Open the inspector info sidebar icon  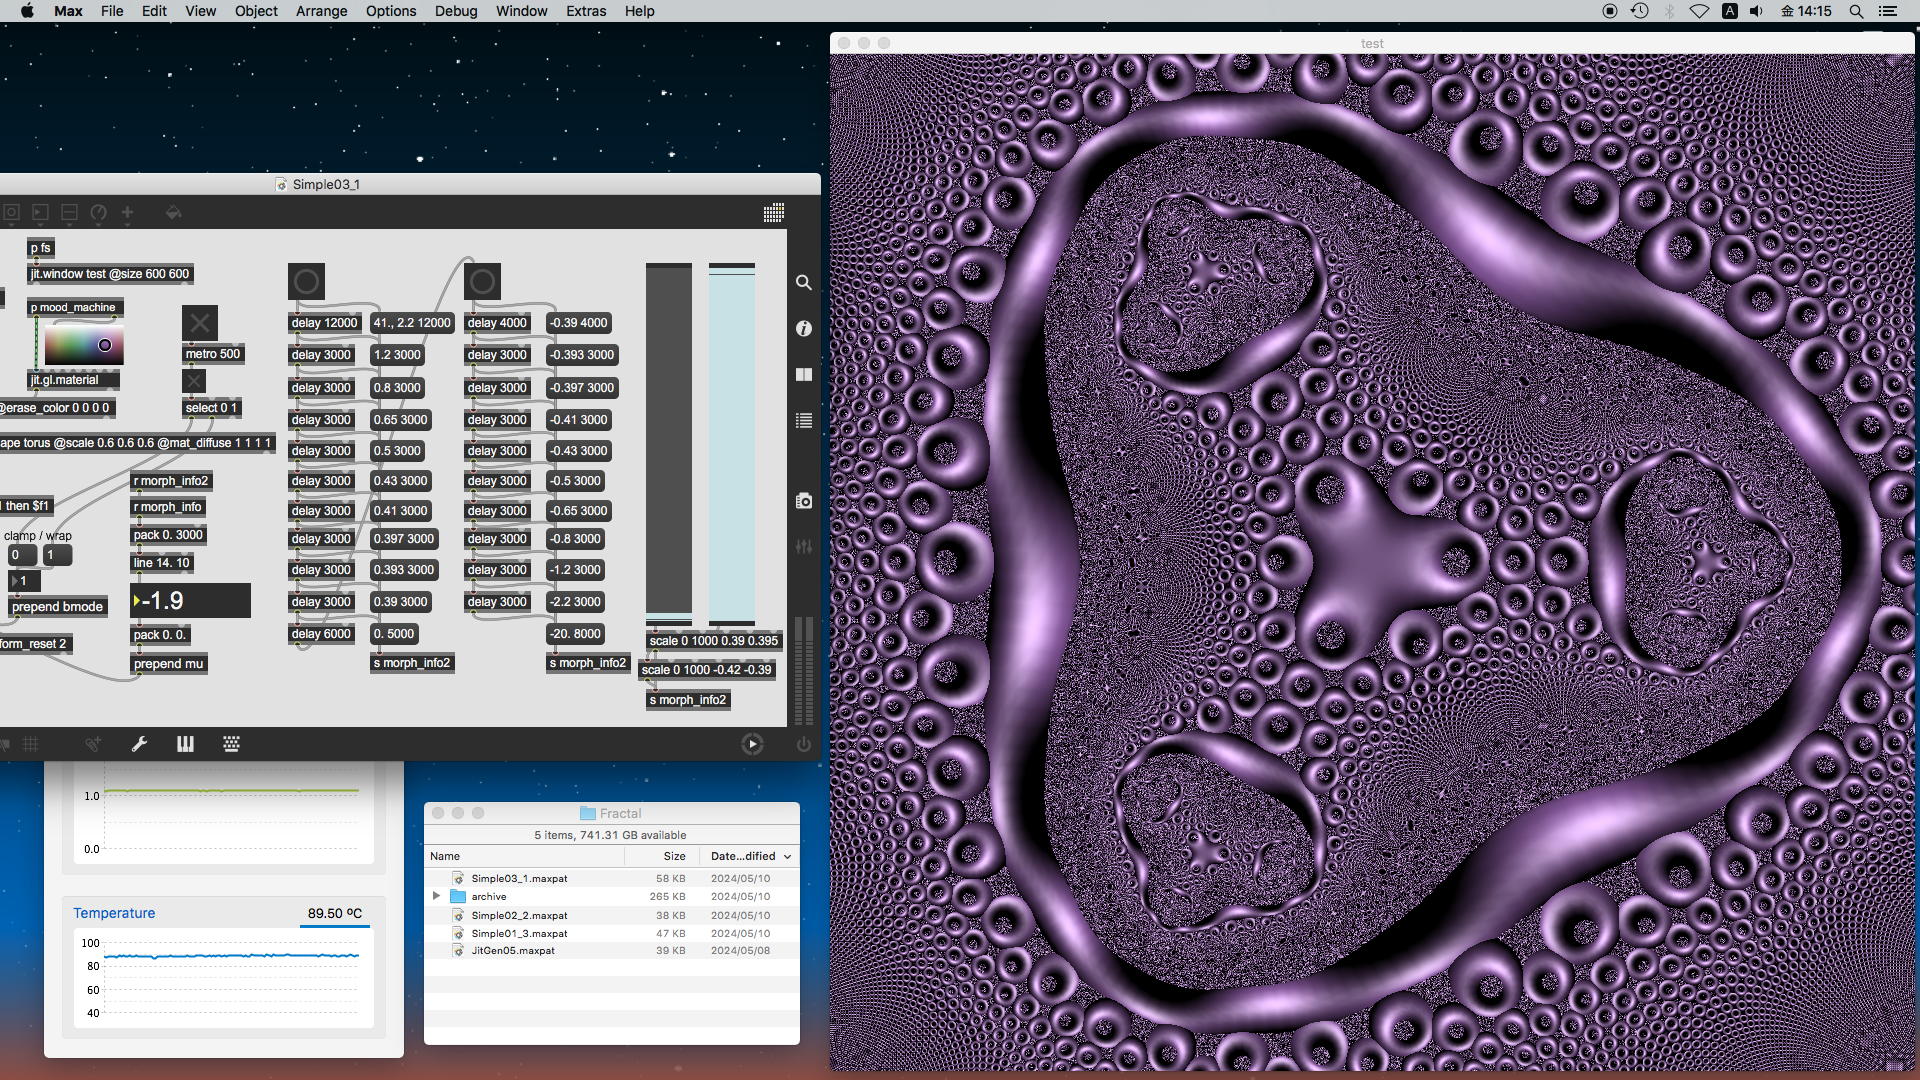pyautogui.click(x=803, y=328)
